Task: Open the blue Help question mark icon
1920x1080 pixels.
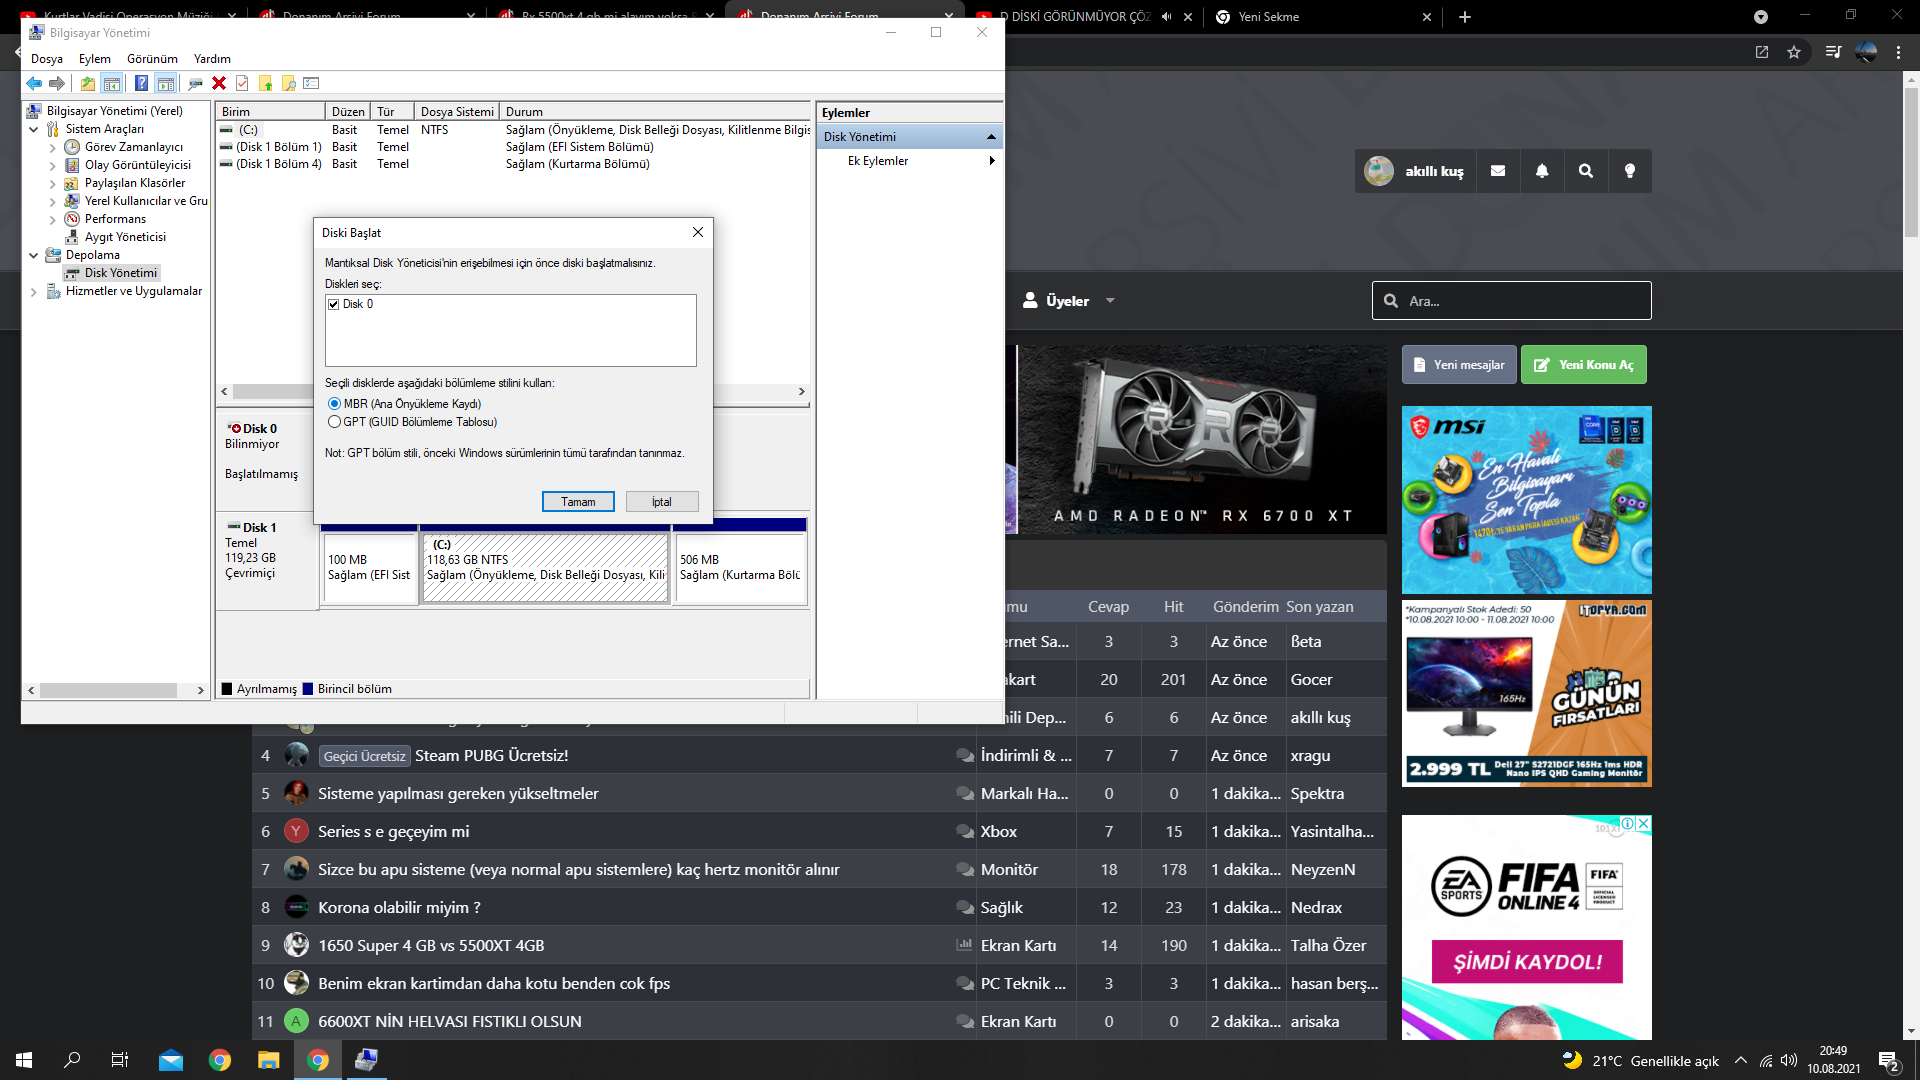Action: (x=141, y=84)
